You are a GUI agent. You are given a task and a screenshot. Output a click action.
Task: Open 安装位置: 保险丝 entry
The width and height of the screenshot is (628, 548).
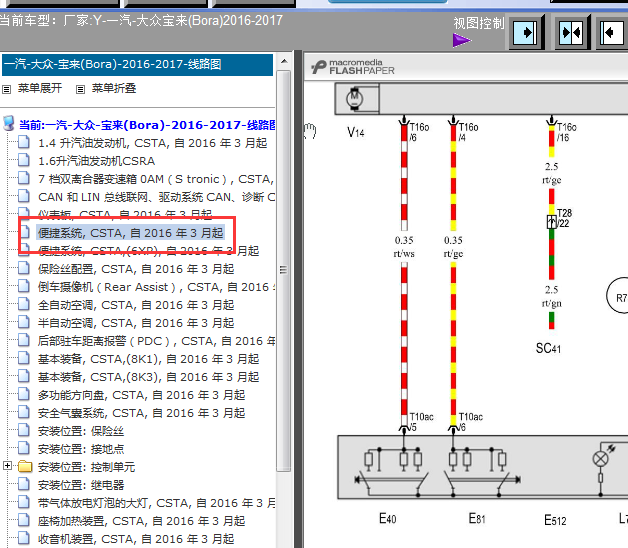(81, 431)
